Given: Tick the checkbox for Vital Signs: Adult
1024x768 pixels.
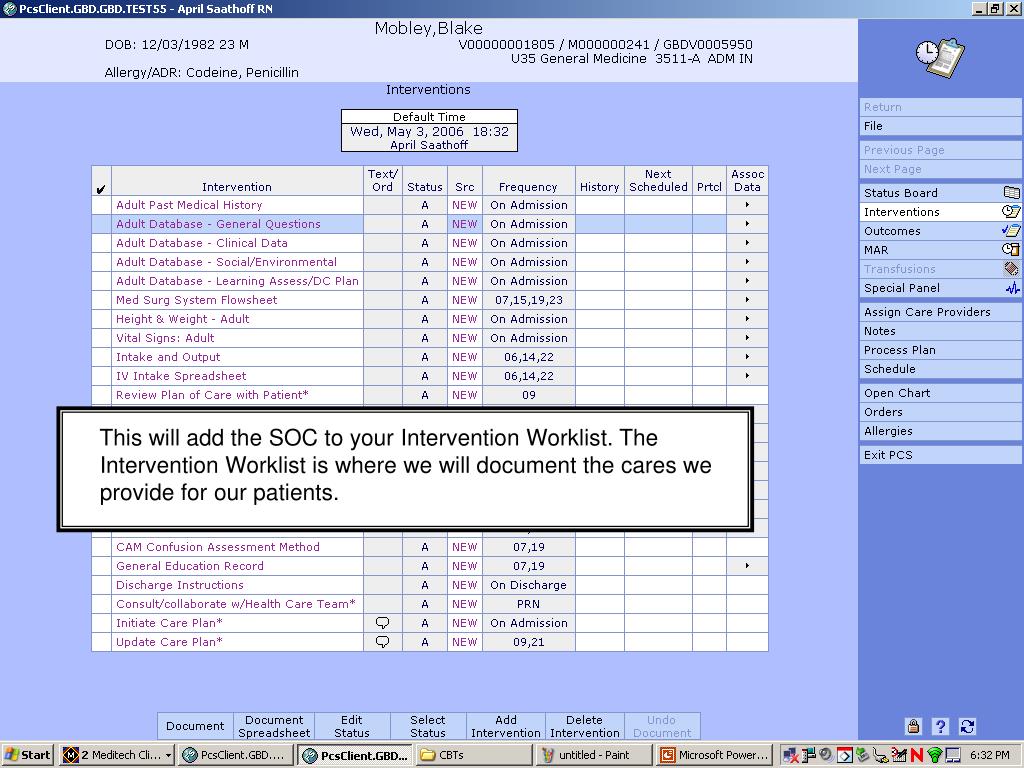Looking at the screenshot, I should [x=101, y=338].
